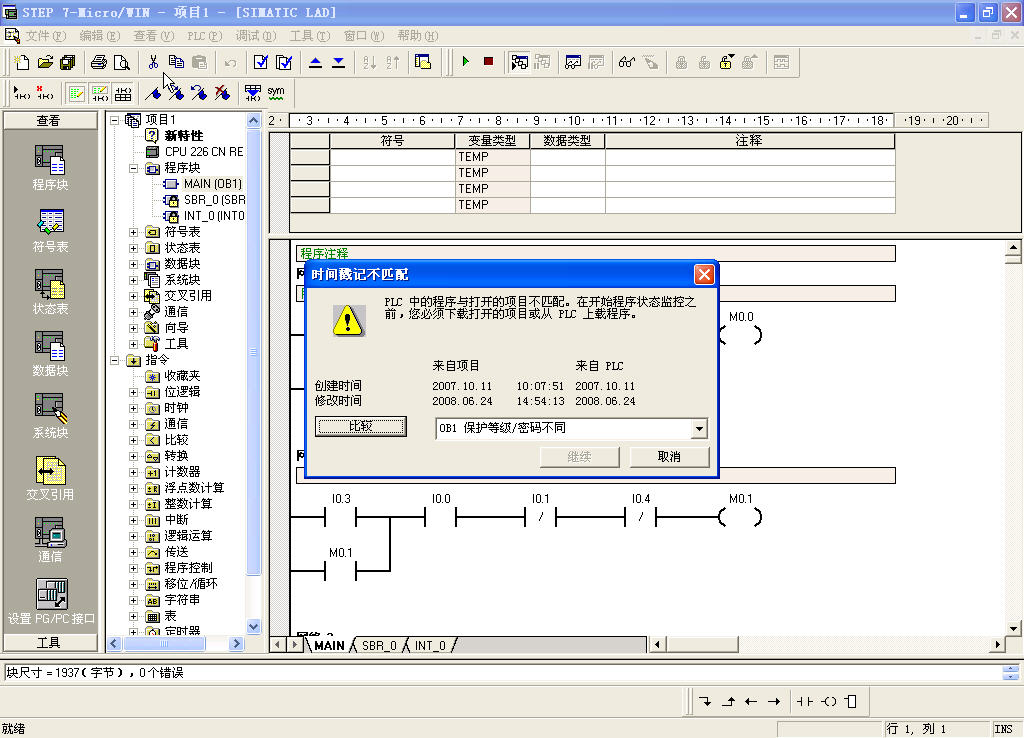Click the Download to PLC arrow icon
Screen dimensions: 1024x738
point(339,62)
